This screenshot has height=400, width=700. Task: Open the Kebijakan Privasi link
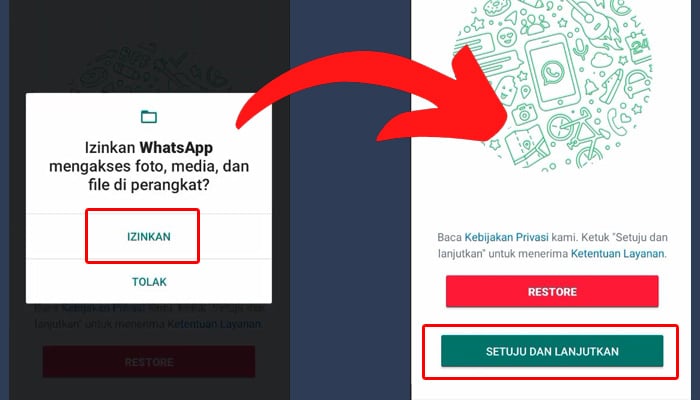(506, 237)
